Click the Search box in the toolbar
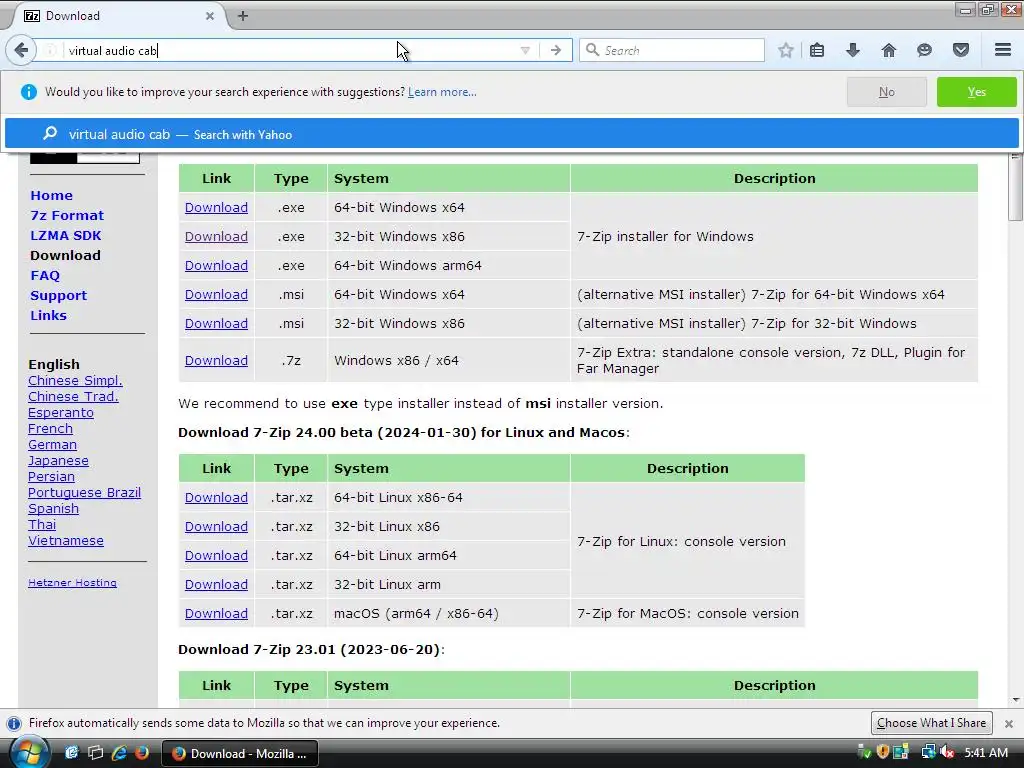Viewport: 1024px width, 768px height. (671, 50)
